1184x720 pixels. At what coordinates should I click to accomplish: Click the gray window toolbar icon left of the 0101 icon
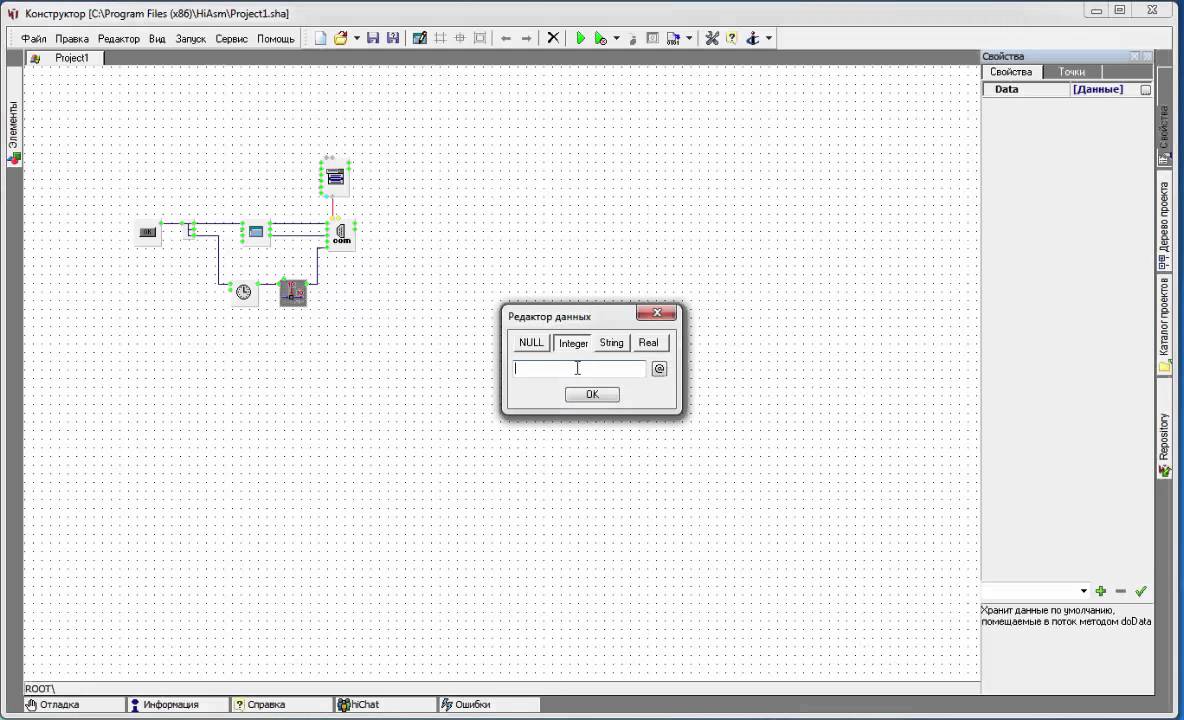[x=653, y=38]
